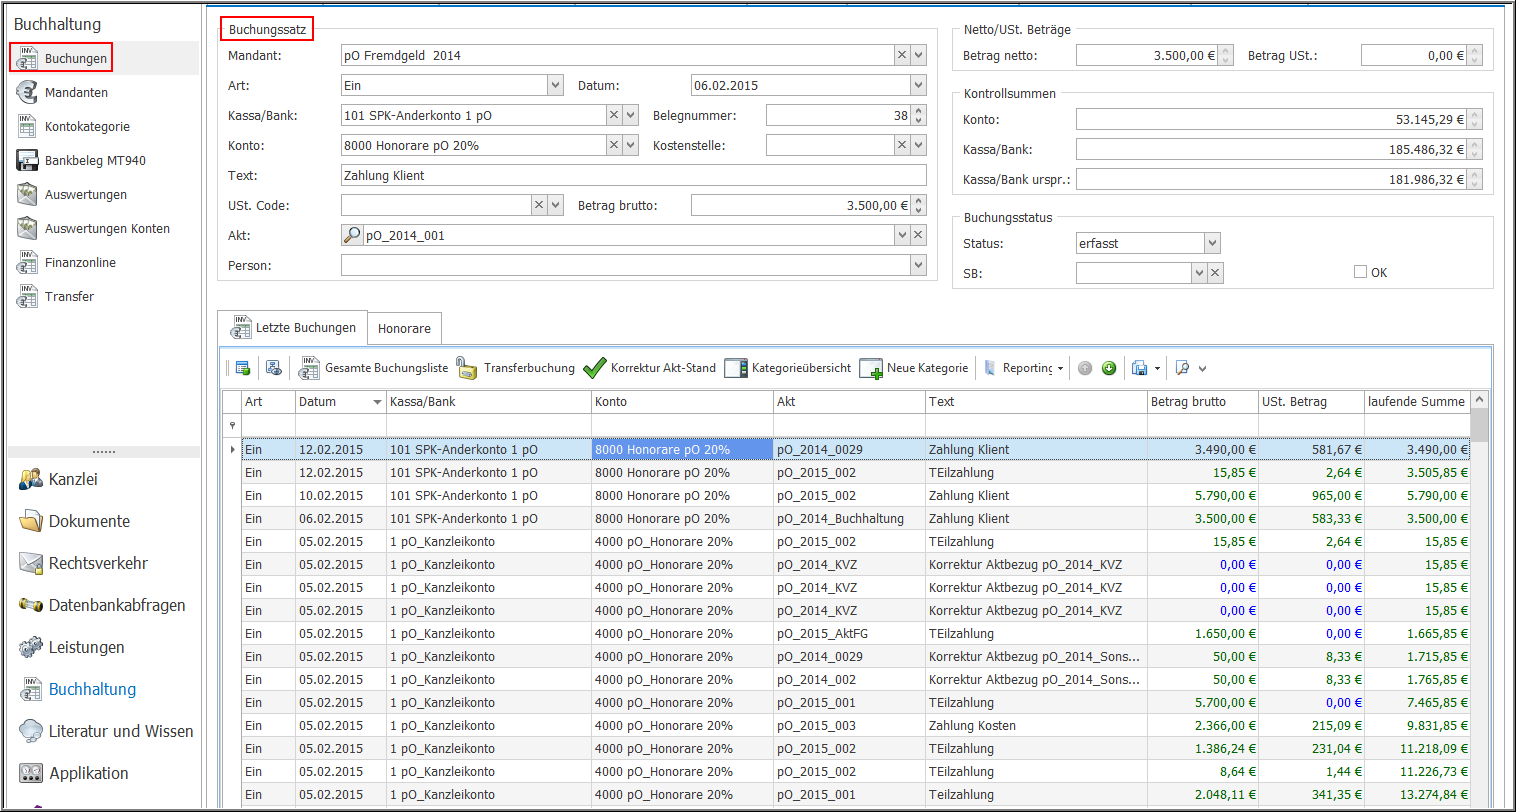1516x812 pixels.
Task: Open Mandanten in the Buchhaltung sidebar
Action: (76, 93)
